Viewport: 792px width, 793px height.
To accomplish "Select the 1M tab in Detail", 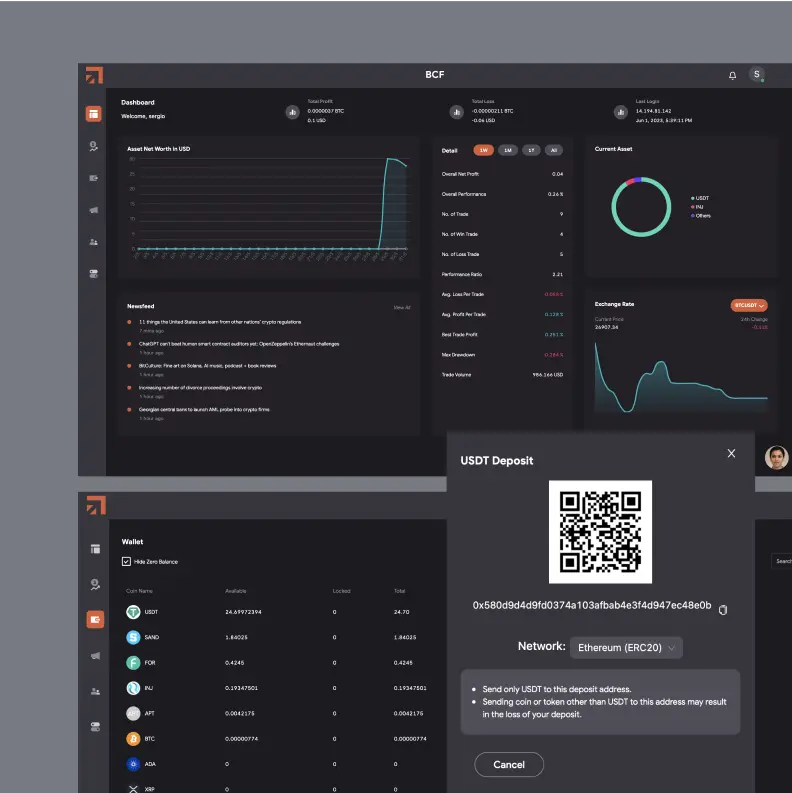I will coord(508,150).
